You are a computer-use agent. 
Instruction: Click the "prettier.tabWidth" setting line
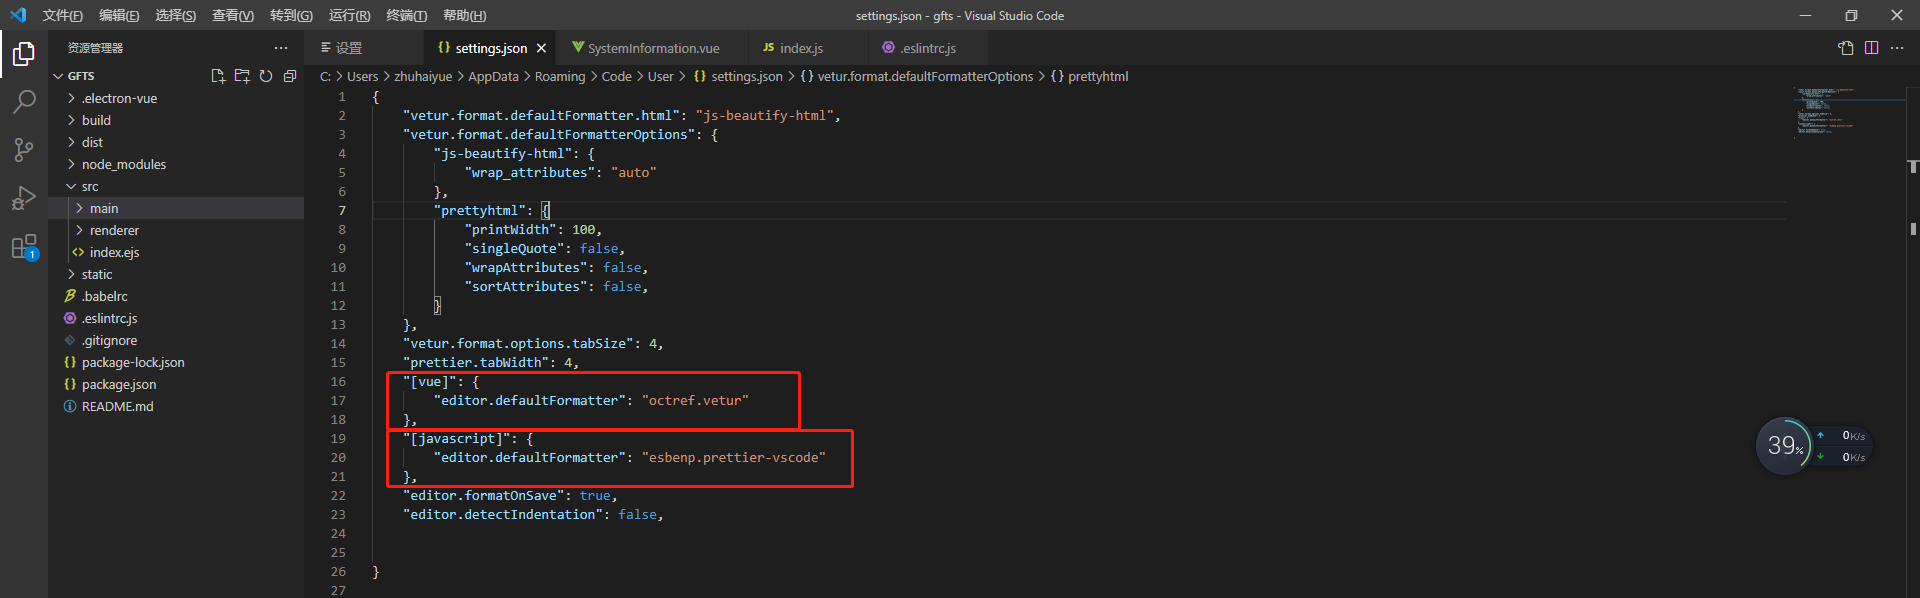[x=491, y=363]
